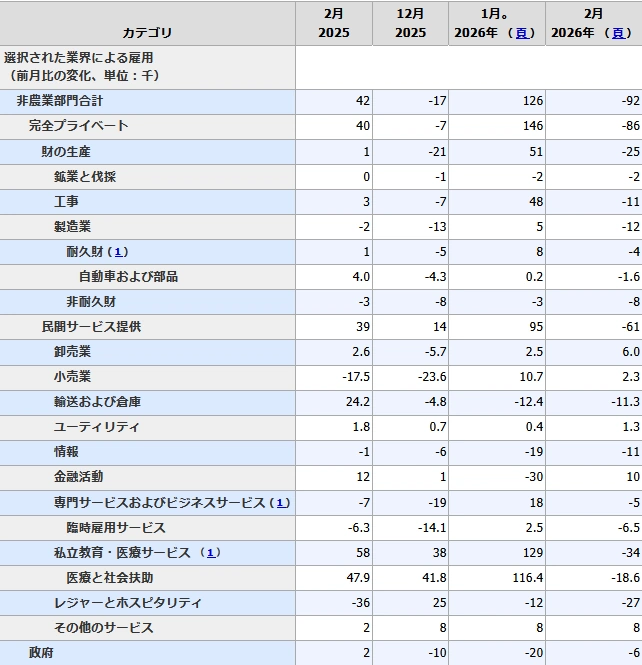Click the 輸送および倉庫 row label
The height and width of the screenshot is (665, 642).
(x=97, y=402)
